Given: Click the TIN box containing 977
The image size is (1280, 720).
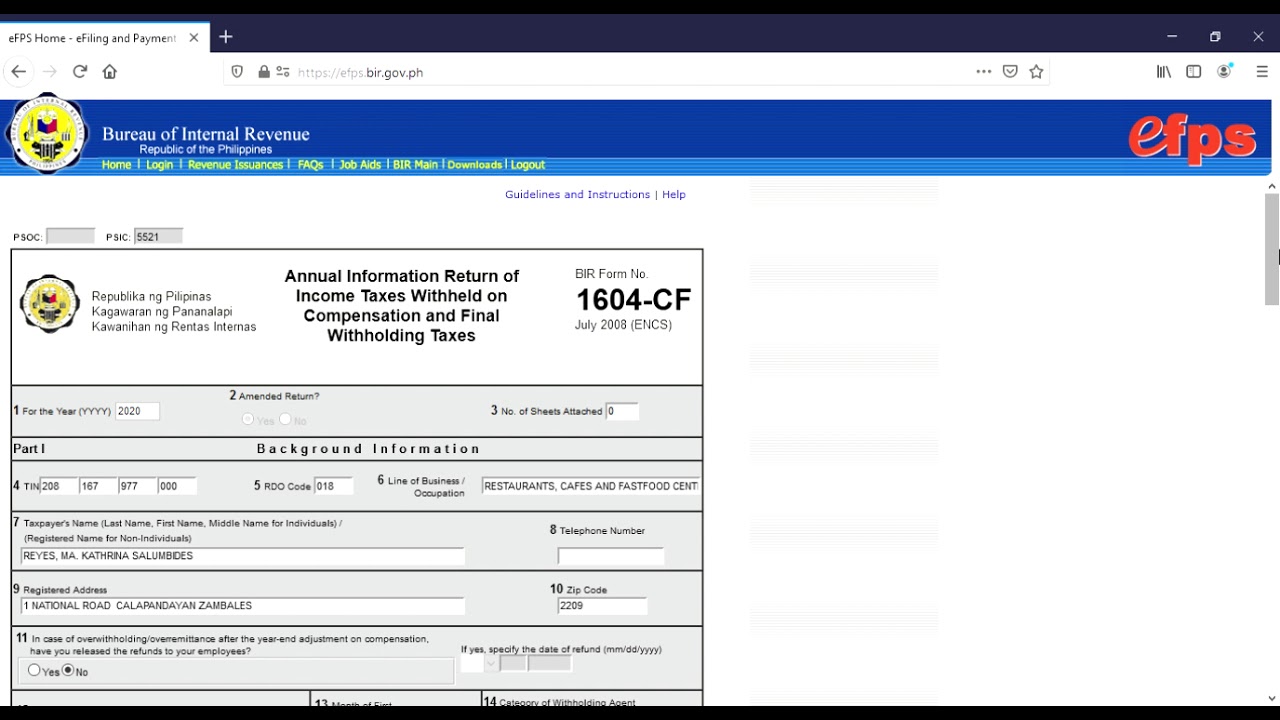Looking at the screenshot, I should tap(137, 486).
